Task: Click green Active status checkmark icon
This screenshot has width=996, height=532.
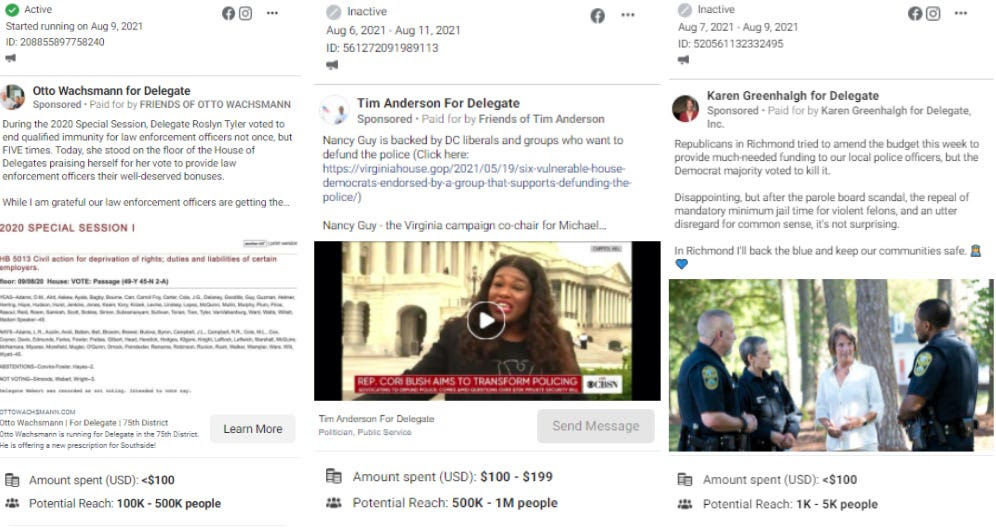Action: 11,10
